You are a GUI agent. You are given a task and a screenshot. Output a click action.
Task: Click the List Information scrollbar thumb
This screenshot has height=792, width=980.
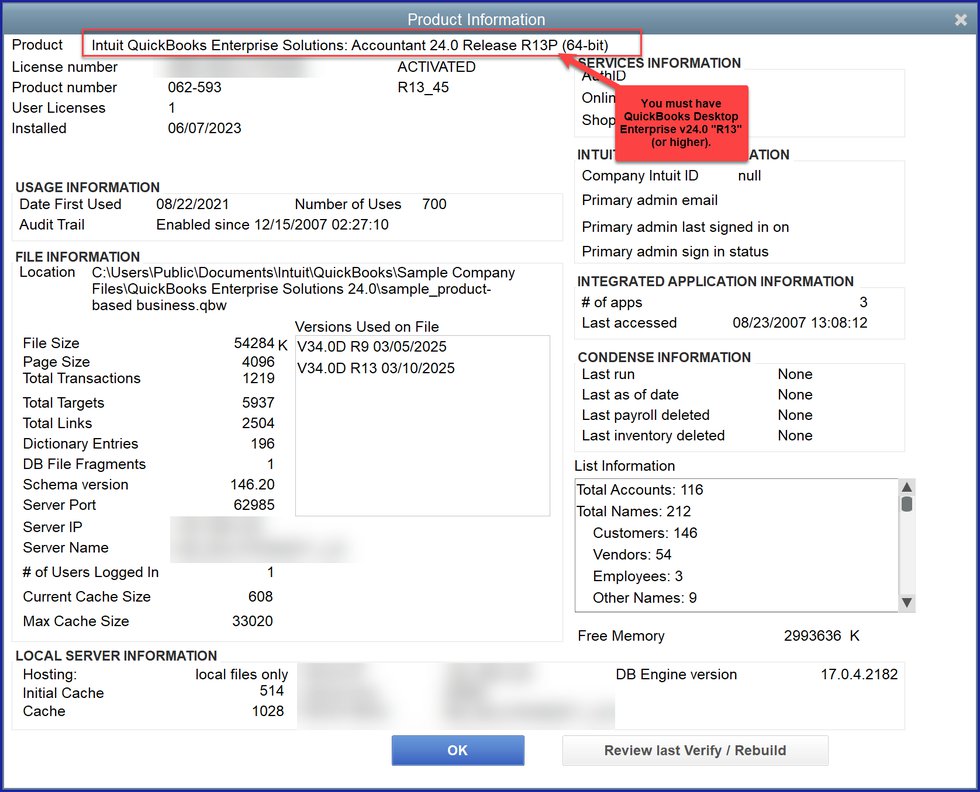coord(907,504)
